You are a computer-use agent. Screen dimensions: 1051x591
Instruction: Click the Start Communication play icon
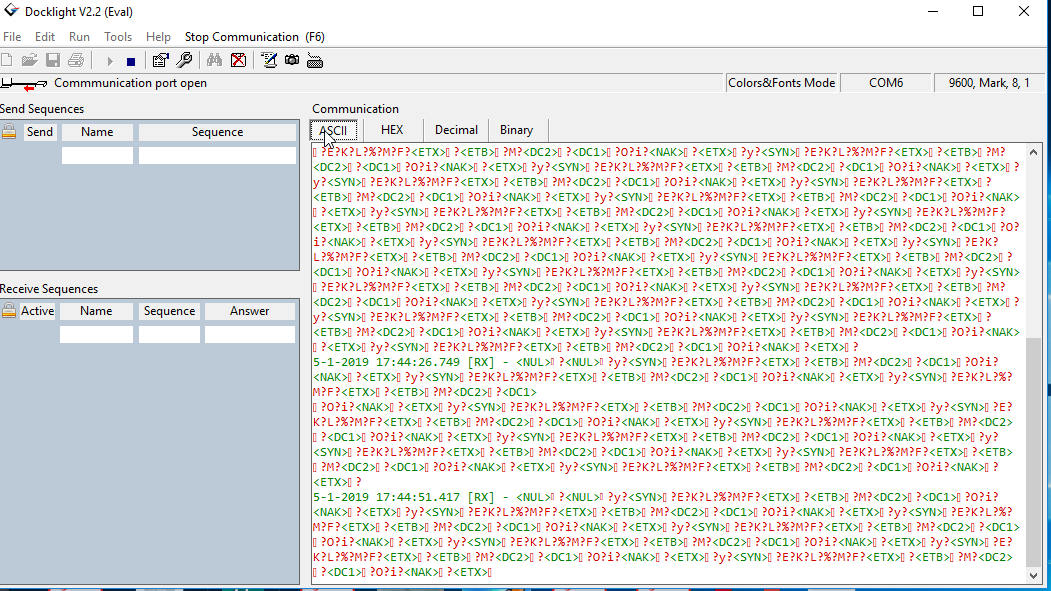(110, 61)
